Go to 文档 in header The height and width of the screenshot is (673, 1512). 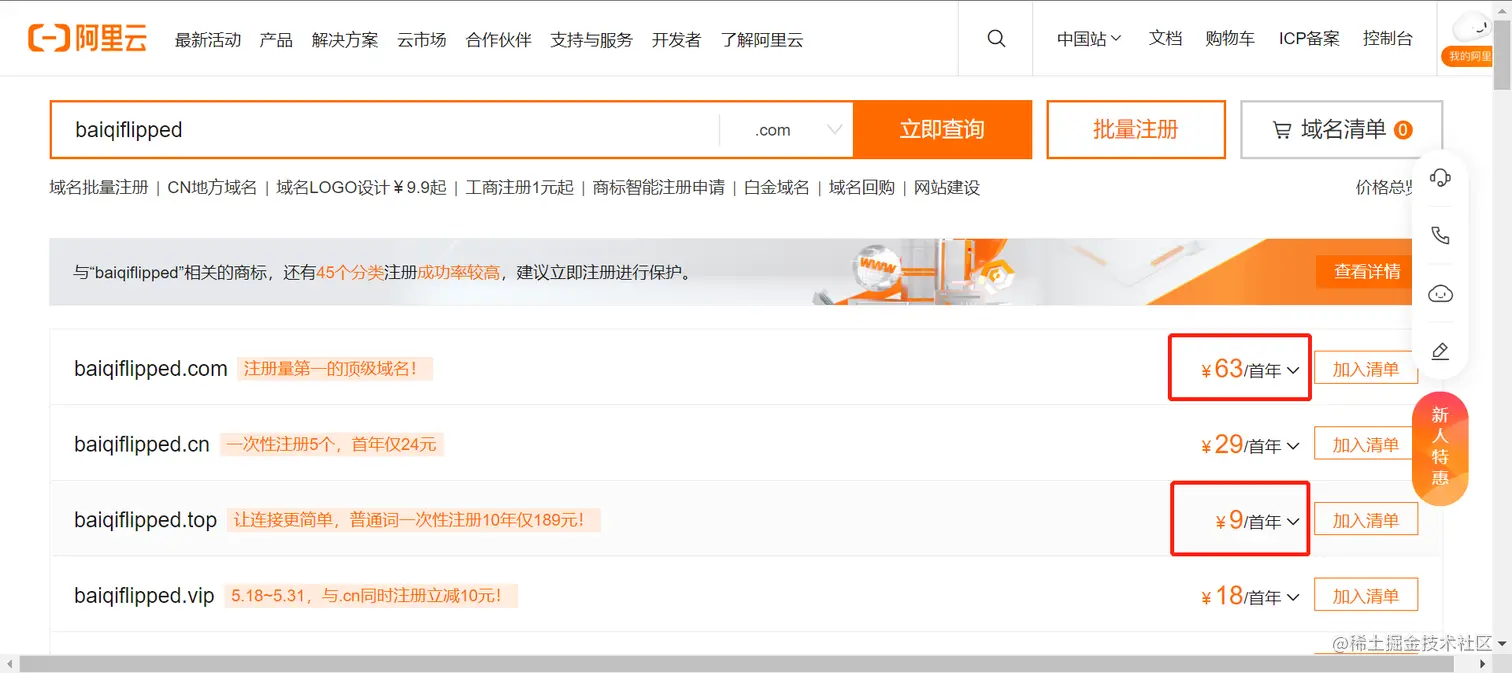pos(1165,38)
